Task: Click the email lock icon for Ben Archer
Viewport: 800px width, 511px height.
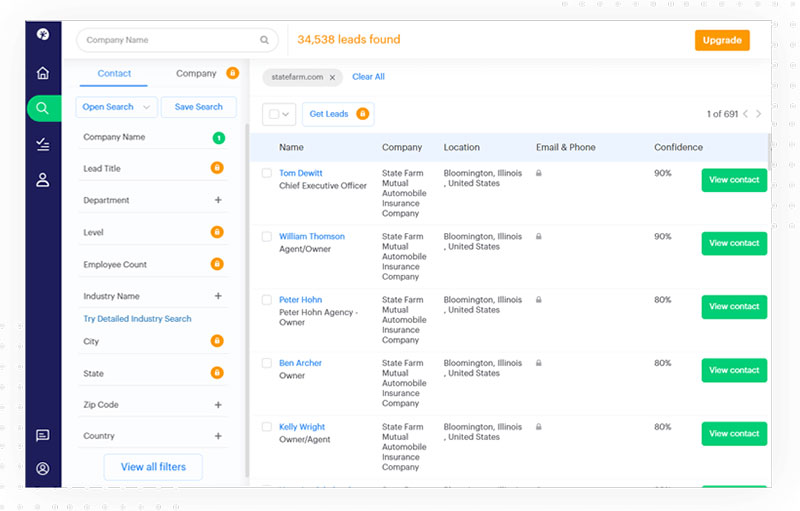Action: coord(538,363)
